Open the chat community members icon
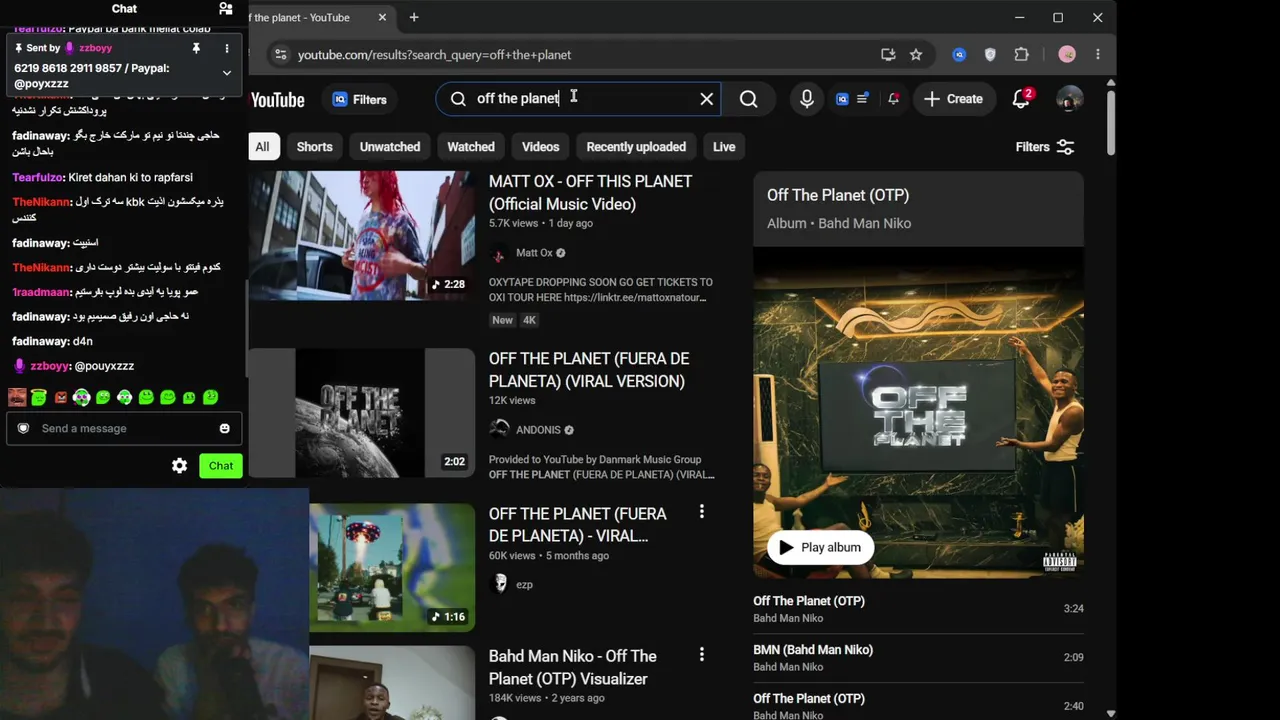The width and height of the screenshot is (1280, 720). [x=226, y=9]
